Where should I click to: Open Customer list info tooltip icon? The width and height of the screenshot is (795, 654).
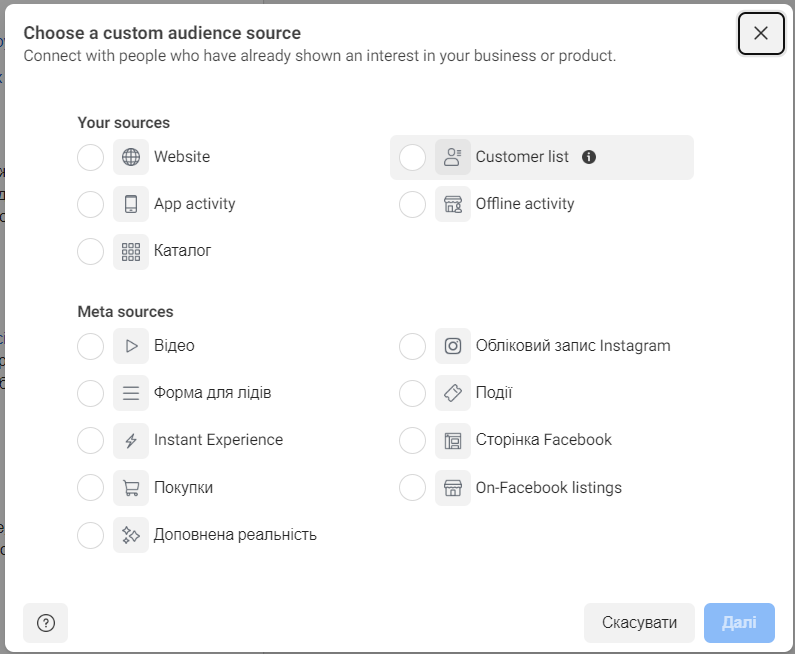[x=589, y=157]
